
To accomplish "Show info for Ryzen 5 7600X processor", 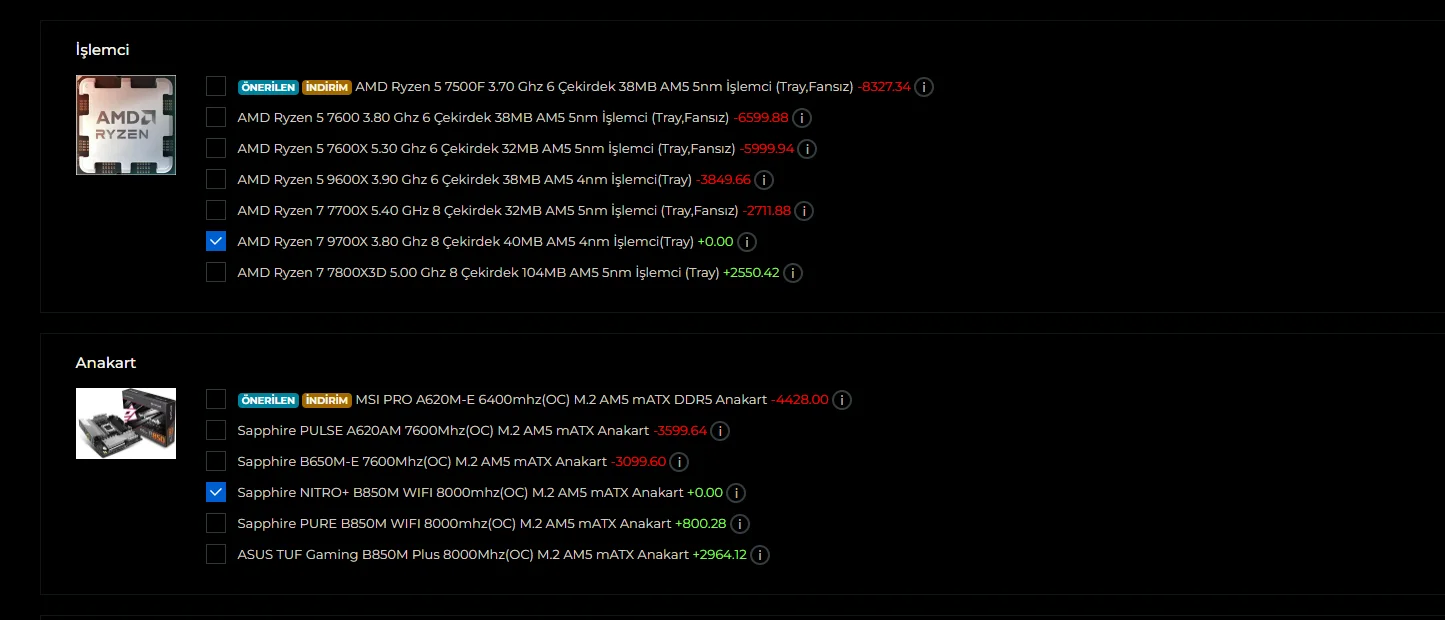I will [x=807, y=149].
